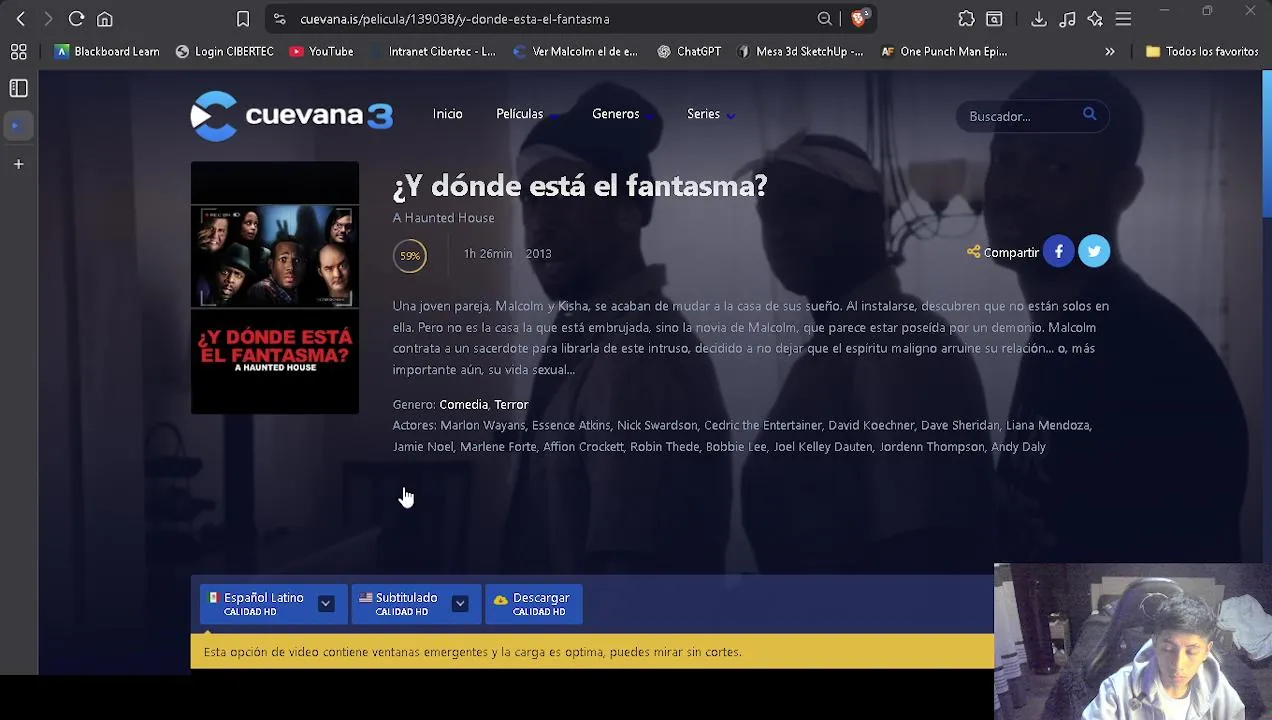Open the Mesa 3d SketchUp bookmark
Image resolution: width=1272 pixels, height=720 pixels.
pyautogui.click(x=800, y=51)
